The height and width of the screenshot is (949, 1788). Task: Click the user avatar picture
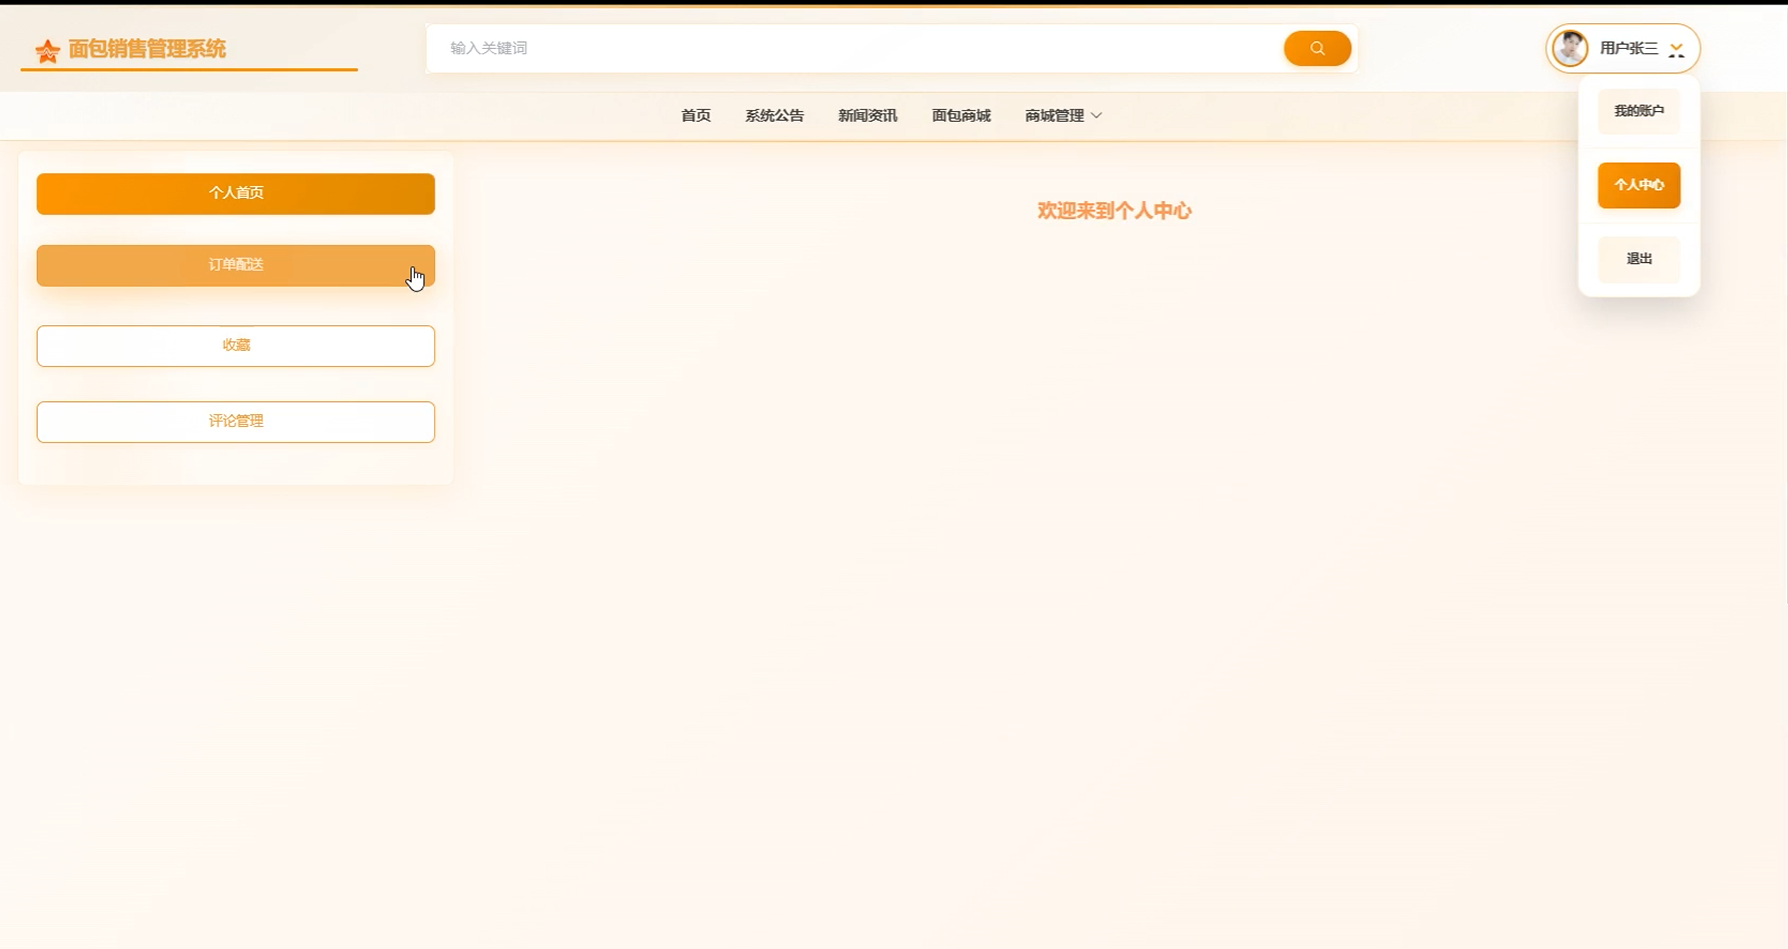coord(1570,48)
